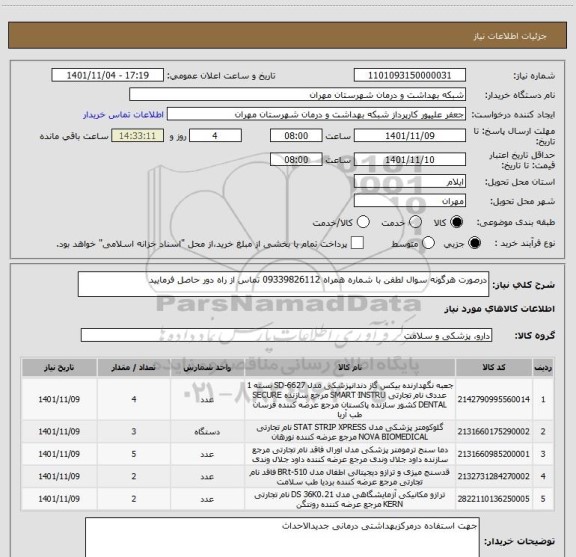Select product code 2142790995560014
Image resolution: width=576 pixels, height=557 pixels.
click(494, 399)
